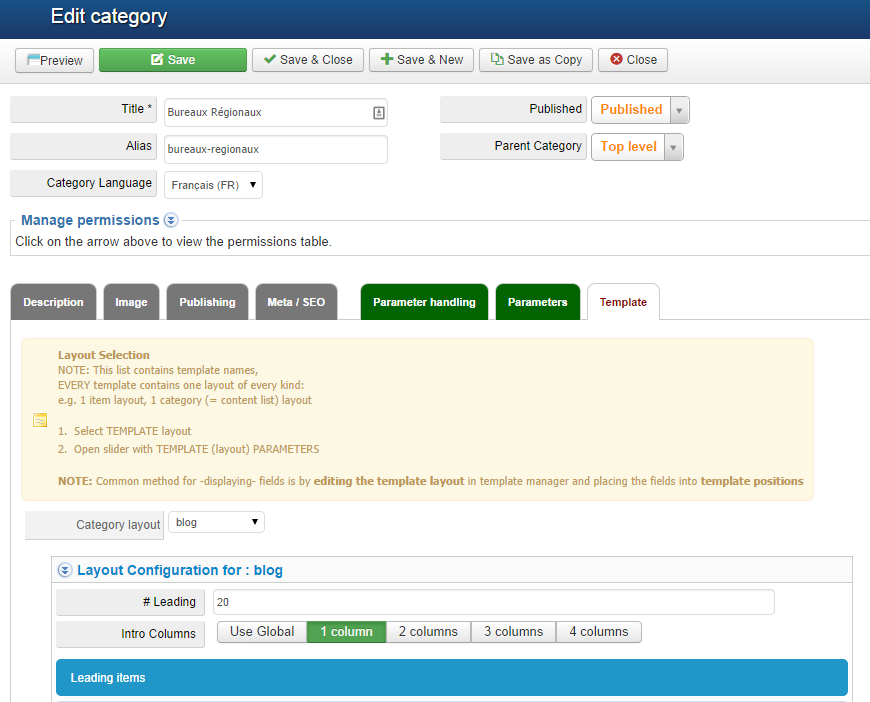Click the Alias input field
870x702 pixels.
[275, 149]
